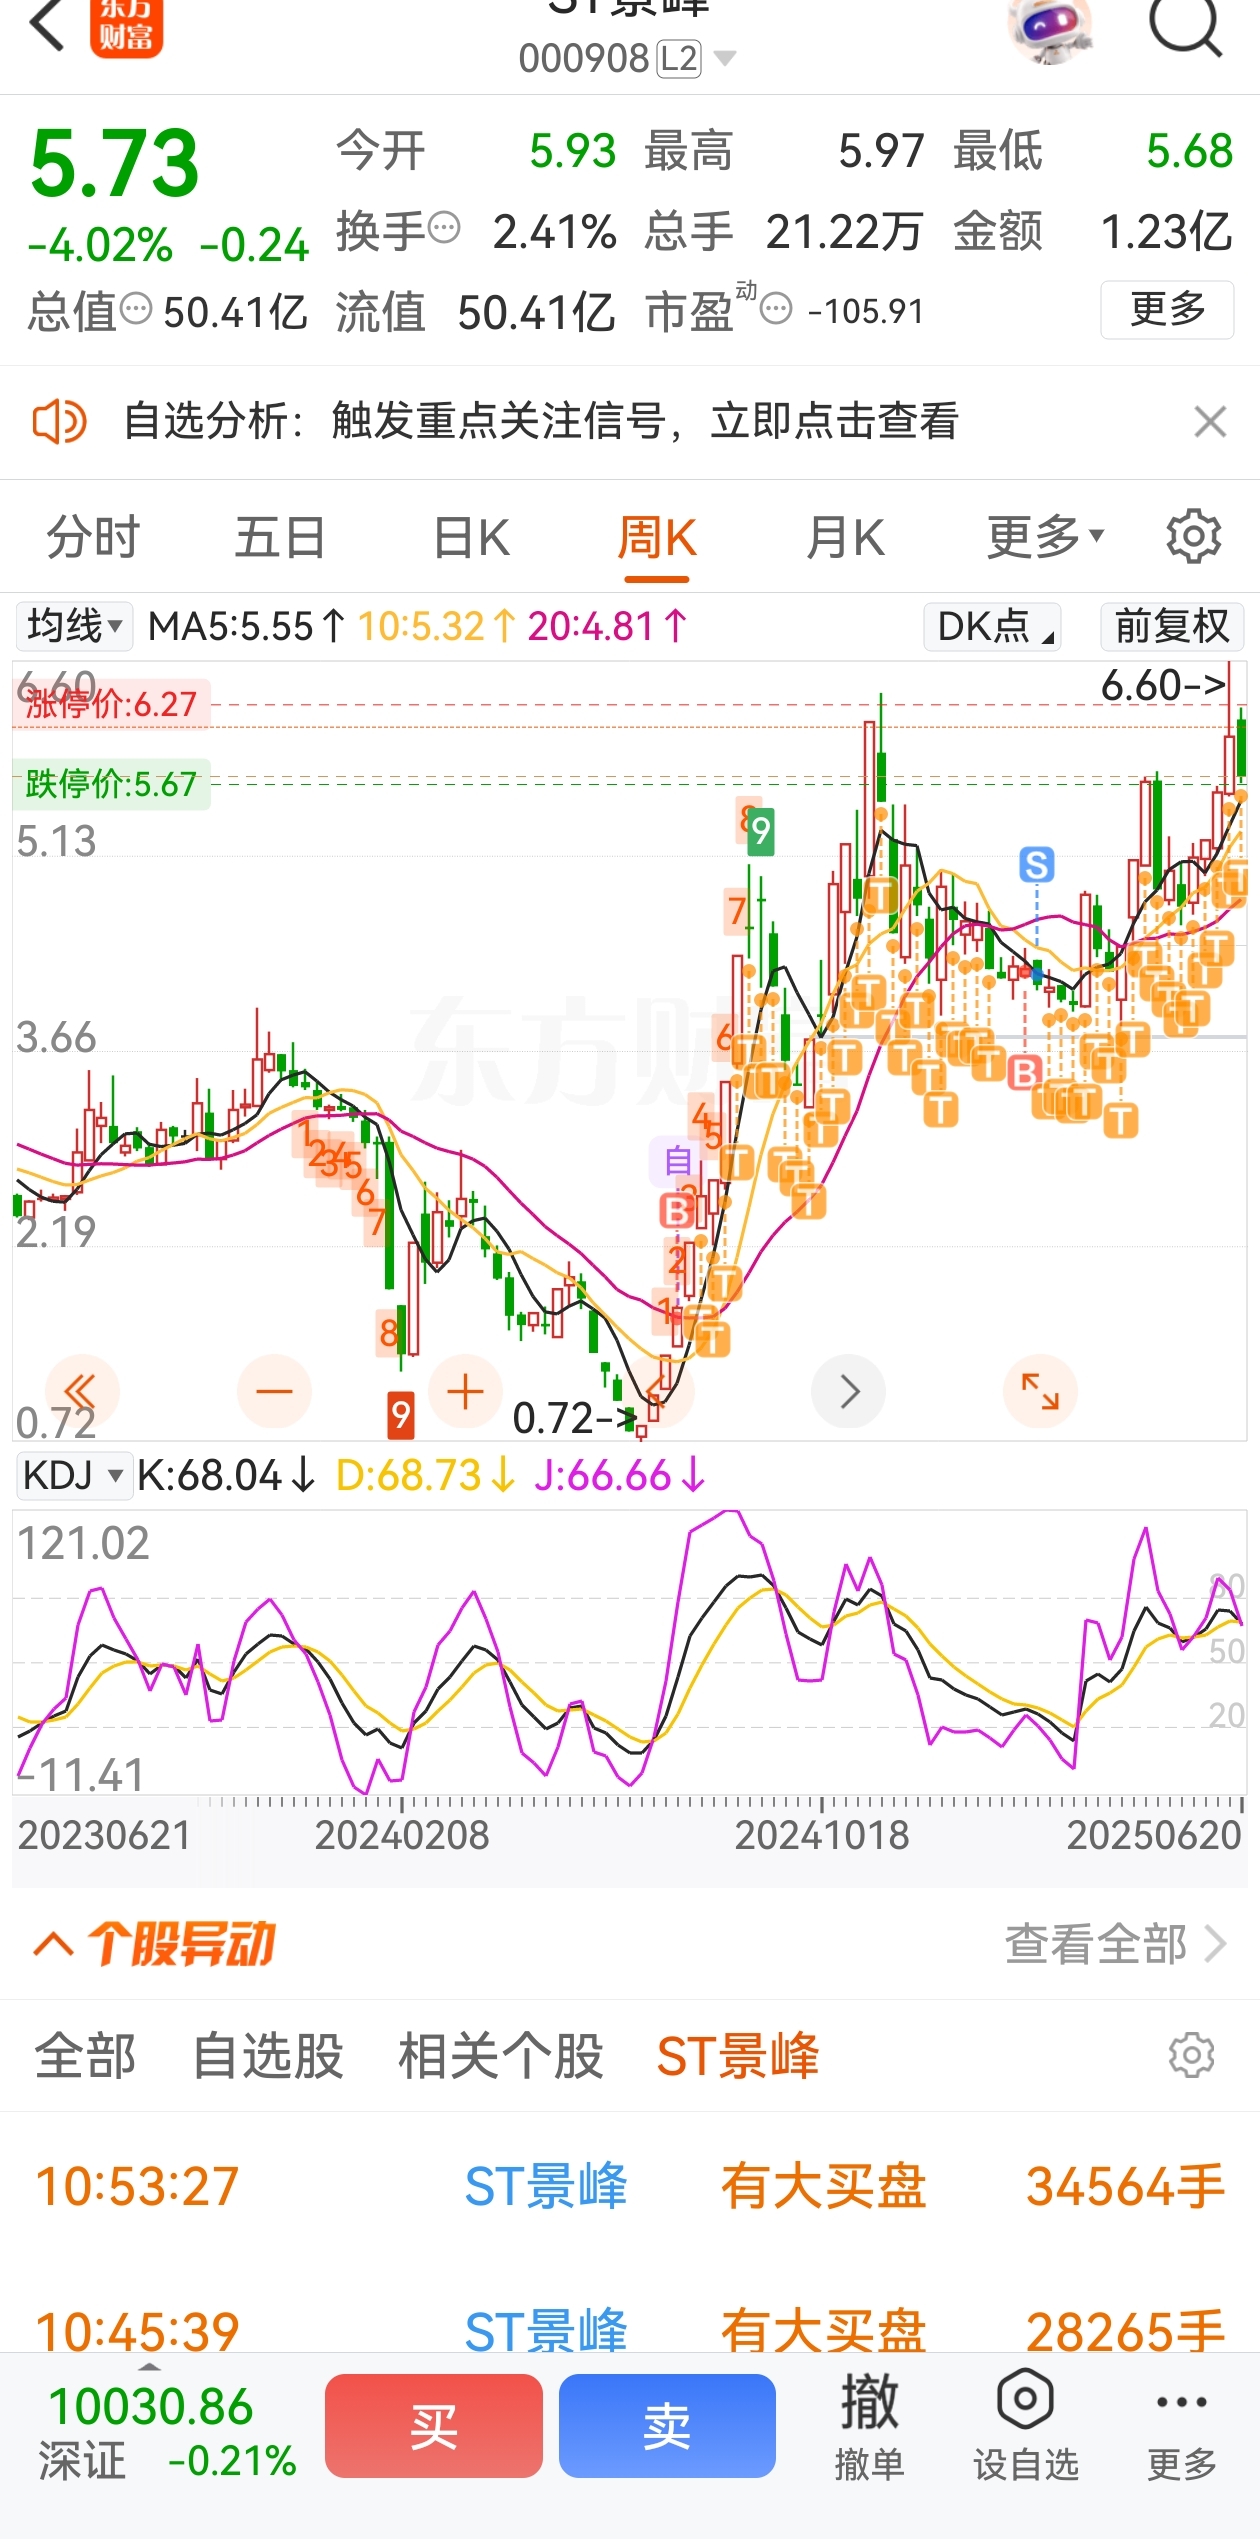Open the robot assistant icon
The image size is (1260, 2539).
click(1049, 28)
